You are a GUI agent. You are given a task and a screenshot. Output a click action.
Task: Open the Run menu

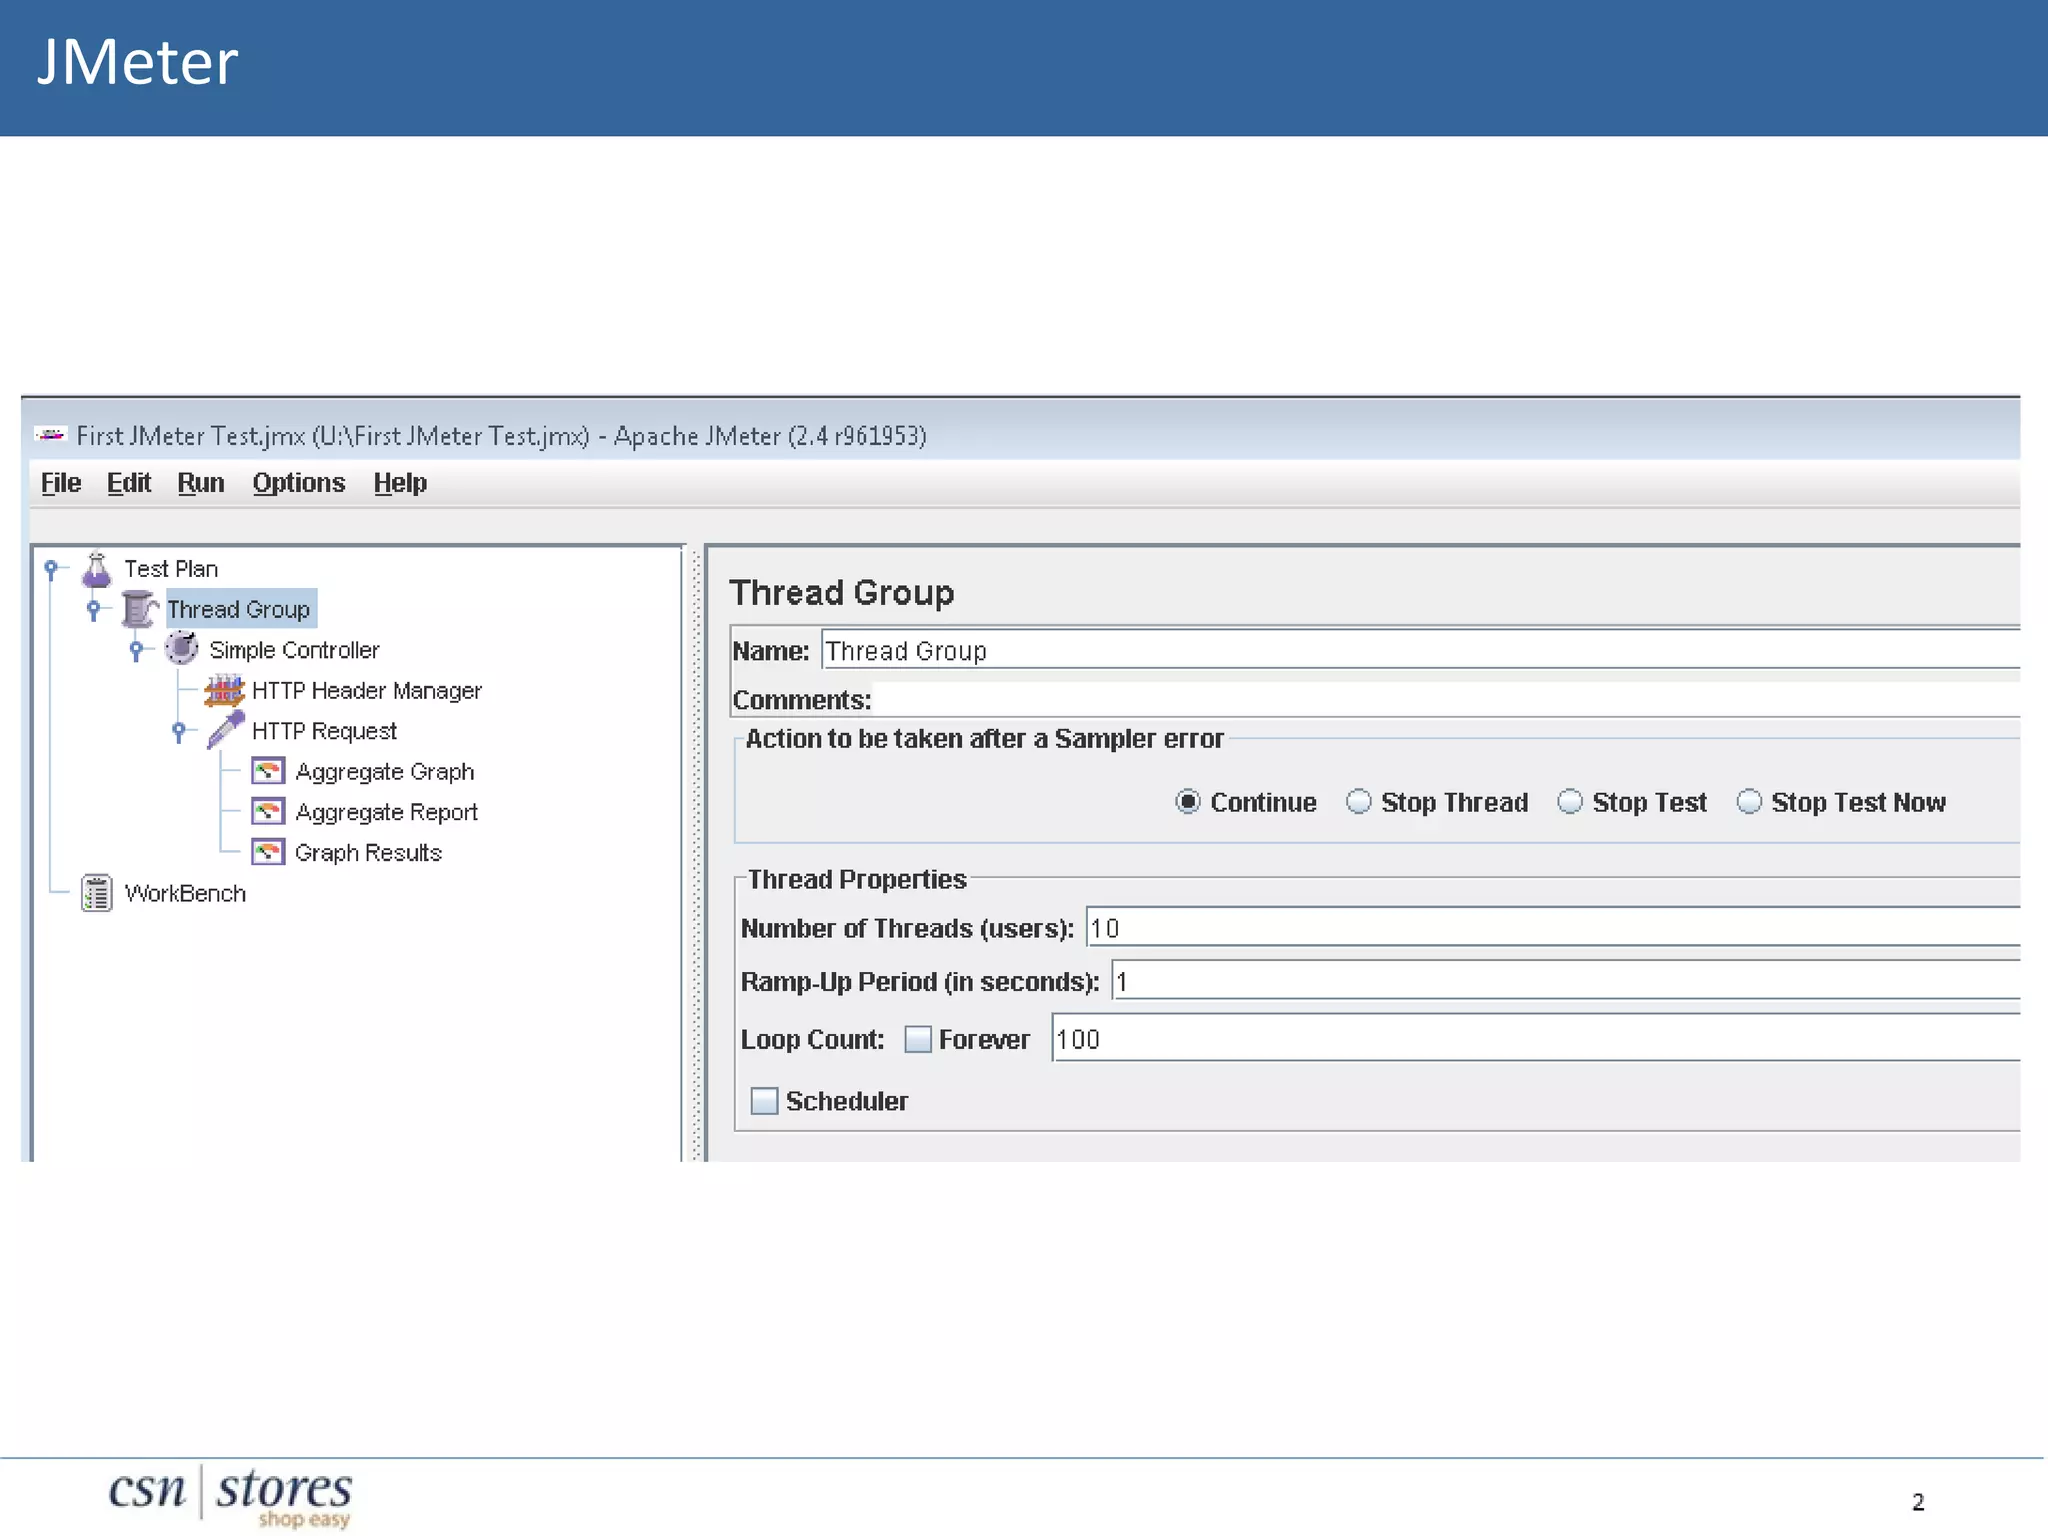pos(200,483)
